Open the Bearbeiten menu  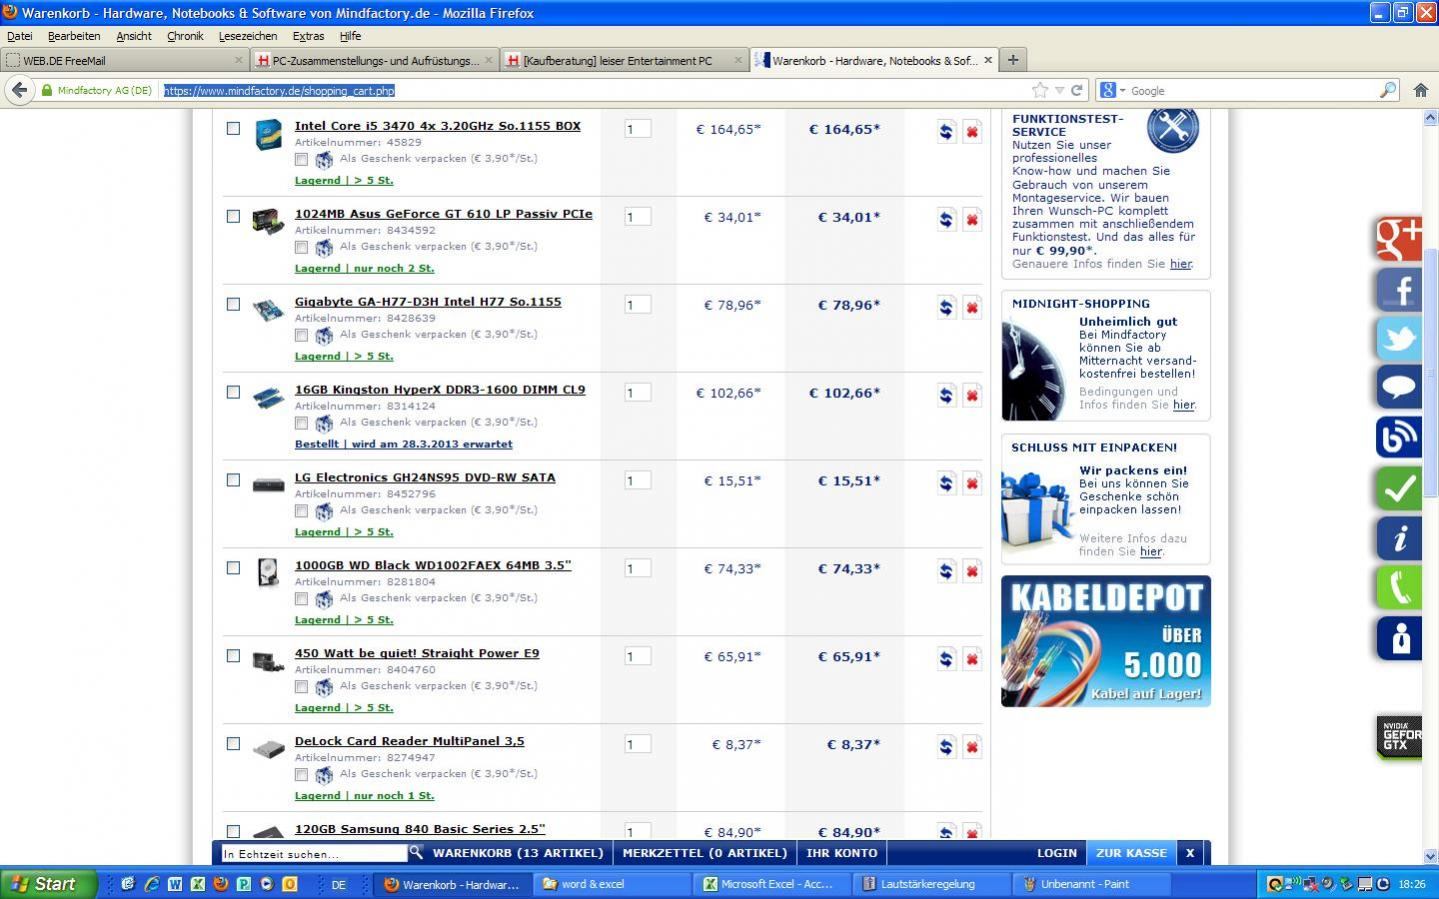coord(74,36)
